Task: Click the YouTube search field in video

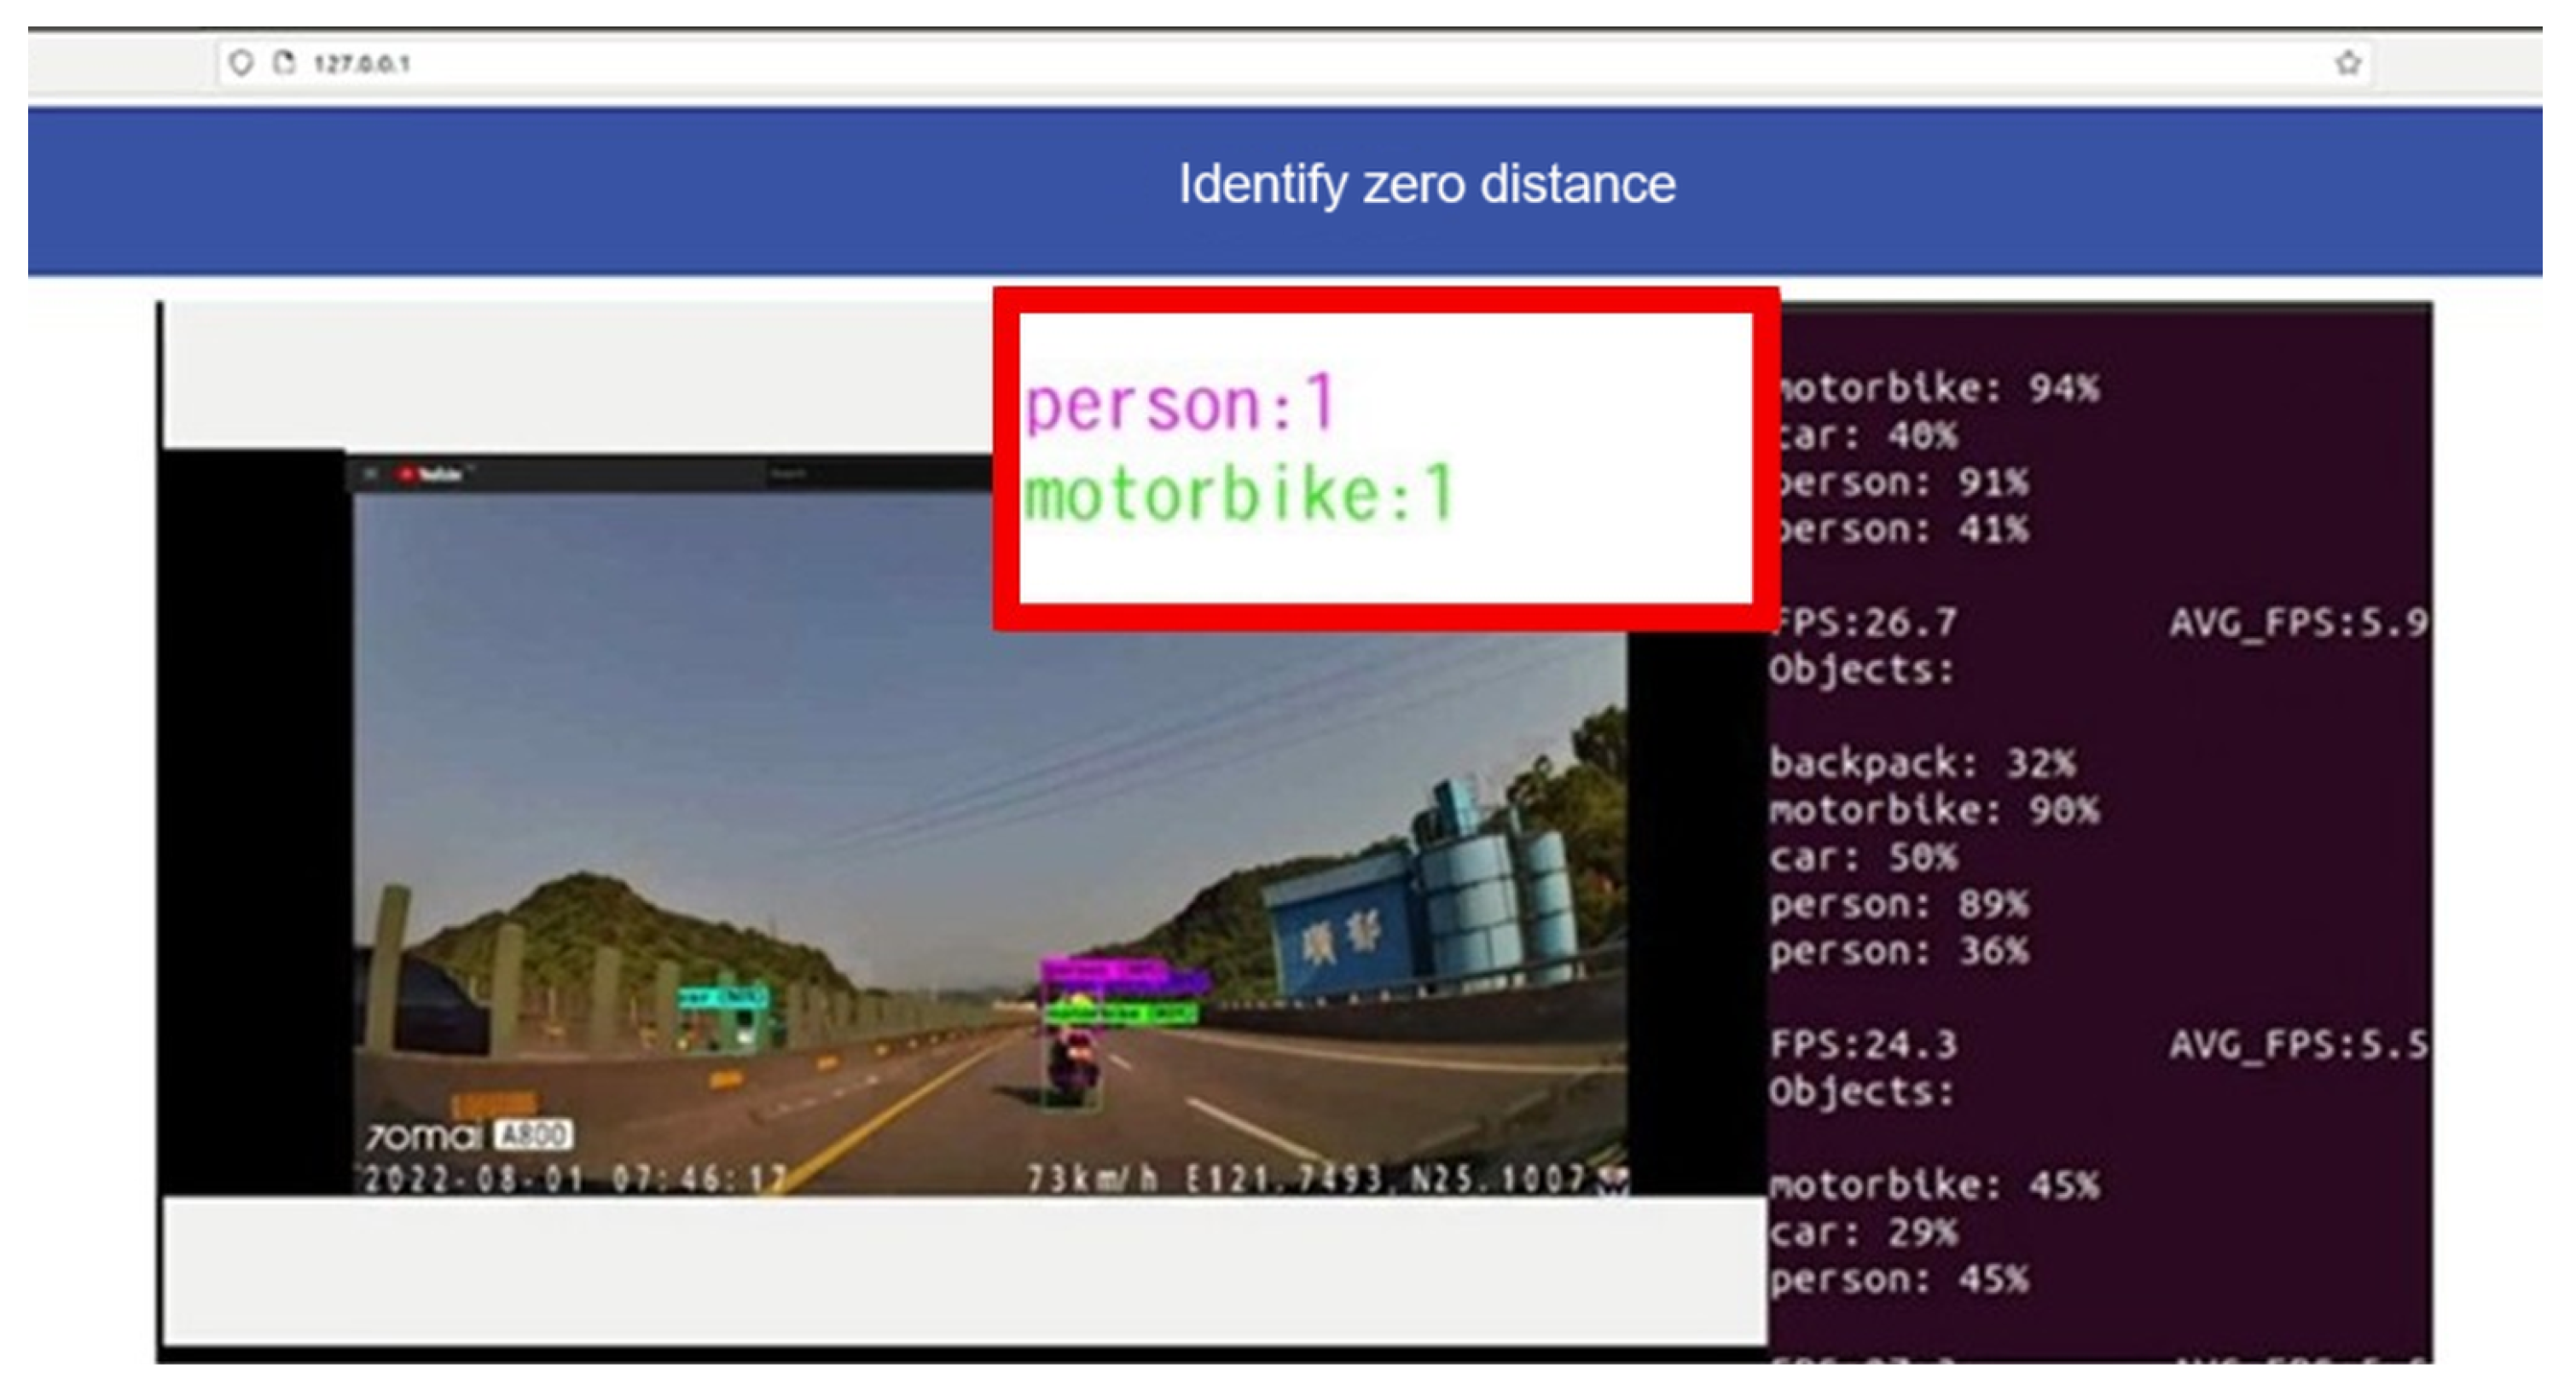Action: point(790,474)
